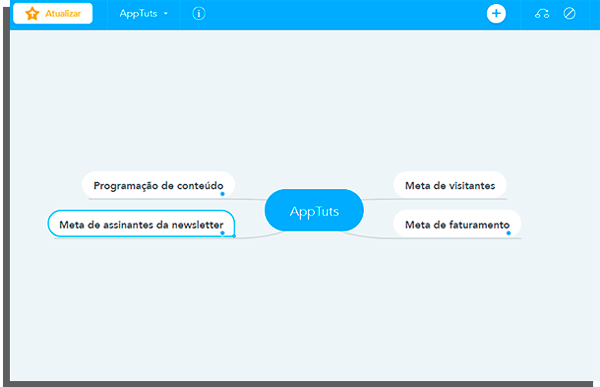
Task: Select the Meta de faturamento node
Action: tap(457, 224)
